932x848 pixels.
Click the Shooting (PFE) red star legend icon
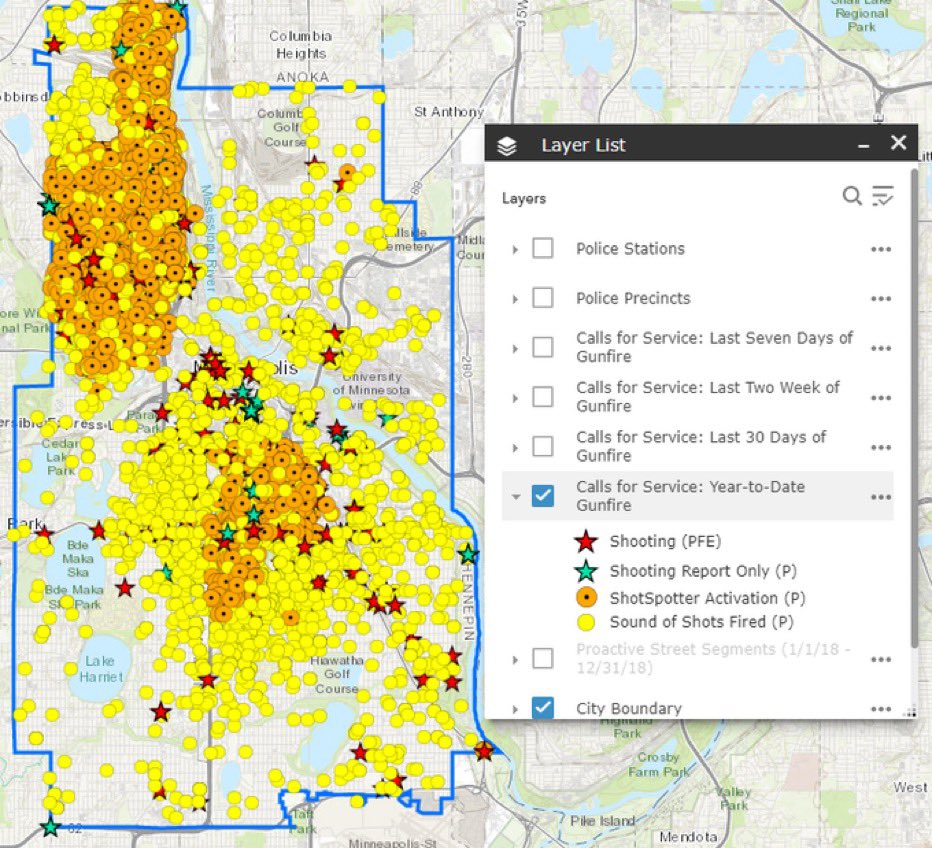coord(586,541)
